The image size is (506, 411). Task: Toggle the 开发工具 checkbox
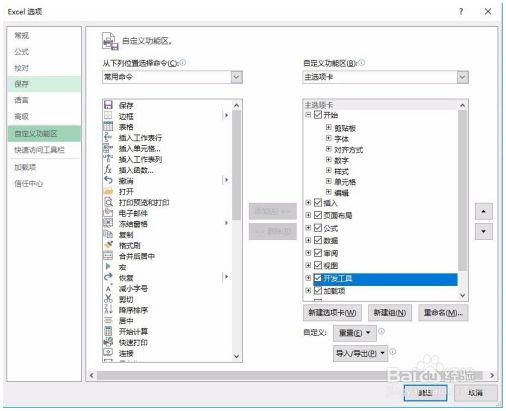pos(318,278)
